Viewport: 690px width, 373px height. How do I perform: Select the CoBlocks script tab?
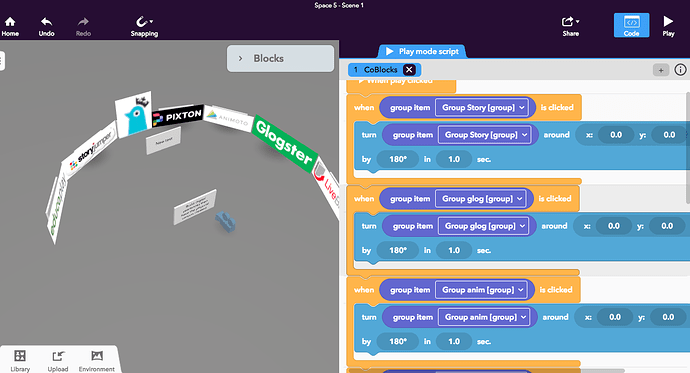click(380, 69)
